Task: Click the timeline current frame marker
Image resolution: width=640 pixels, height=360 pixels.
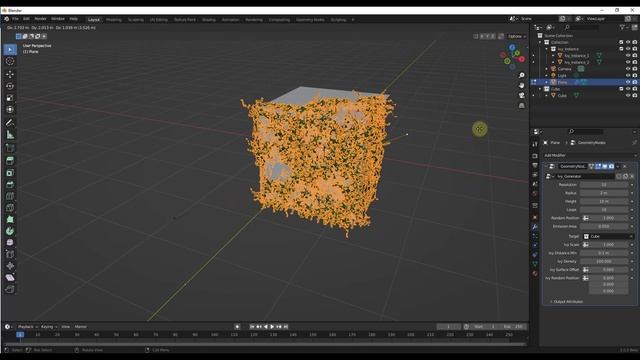Action: pyautogui.click(x=20, y=335)
